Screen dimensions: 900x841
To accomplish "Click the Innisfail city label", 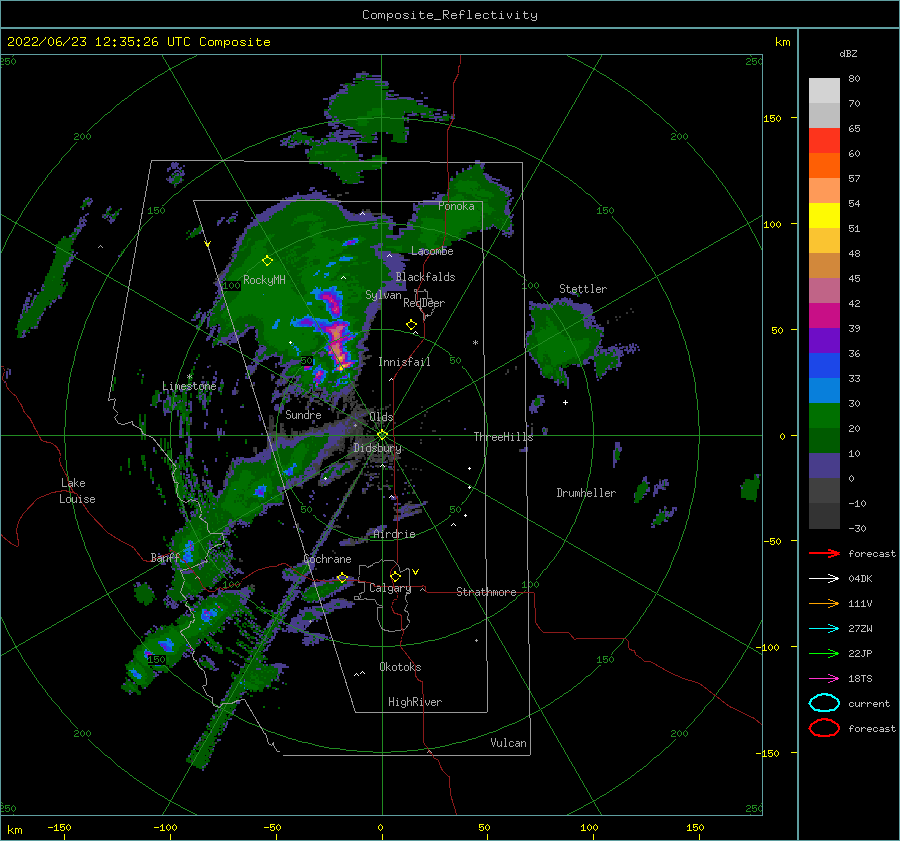I will coord(404,362).
